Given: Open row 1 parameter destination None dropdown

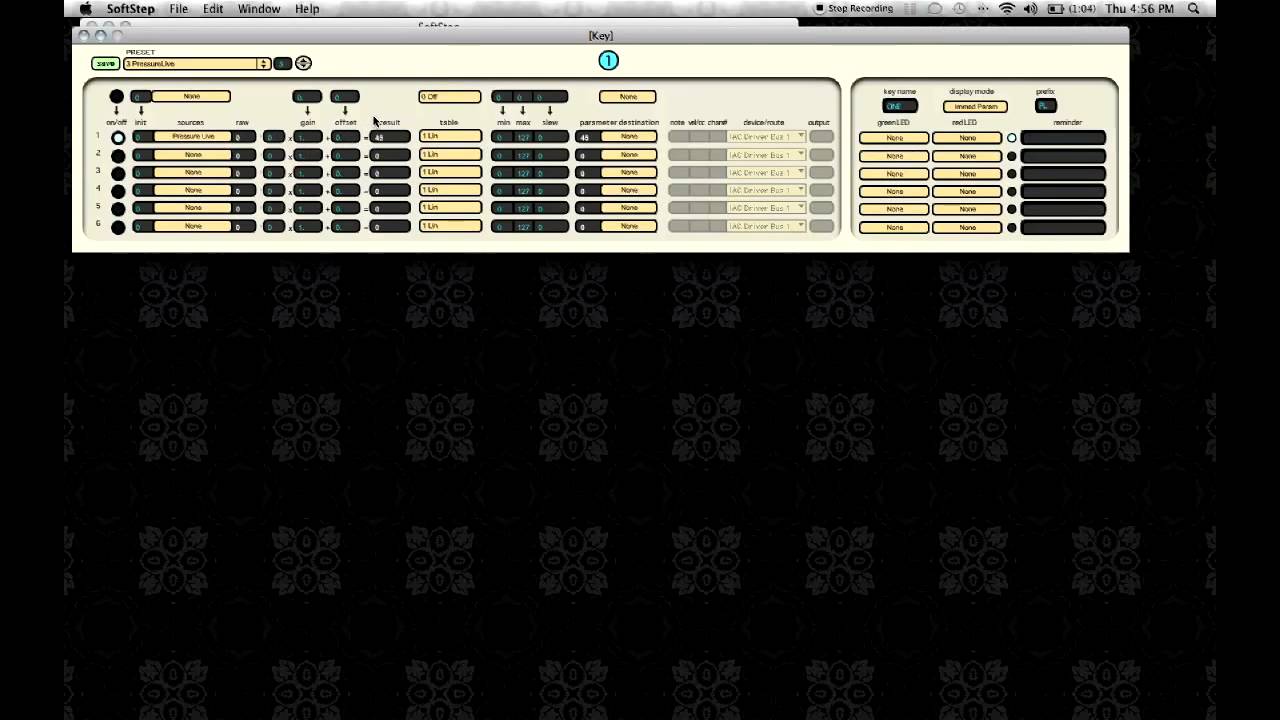Looking at the screenshot, I should [x=628, y=137].
